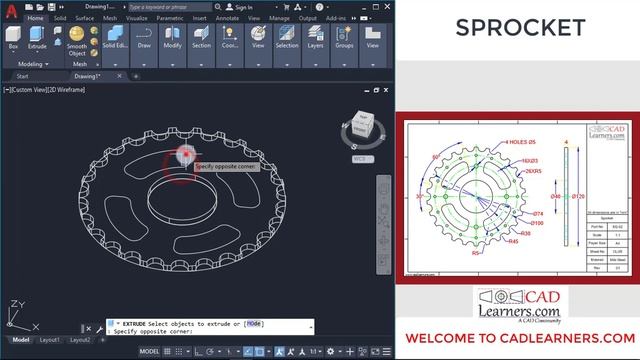
Task: Expand the Layers panel dropdown arrow
Action: (x=315, y=64)
